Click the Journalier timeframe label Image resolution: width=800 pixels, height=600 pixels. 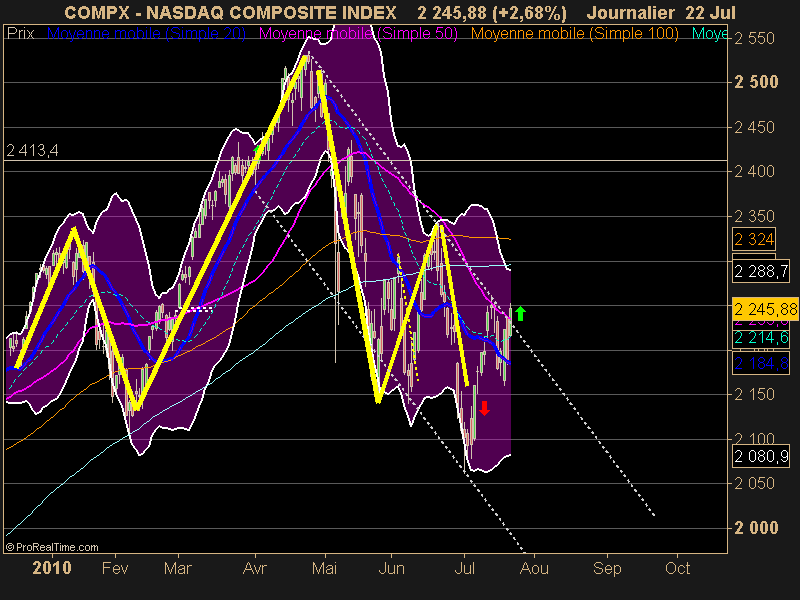pos(631,12)
